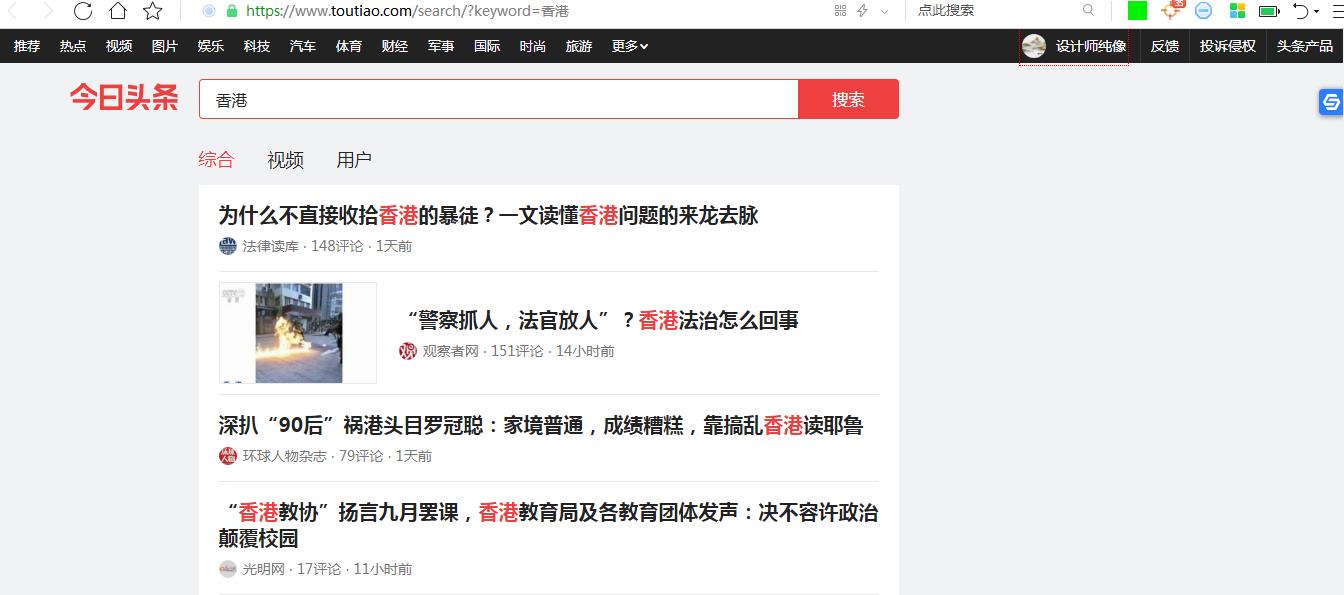Image resolution: width=1344 pixels, height=595 pixels.
Task: Open article 香港教协扬言九月罢课
Action: coord(548,525)
